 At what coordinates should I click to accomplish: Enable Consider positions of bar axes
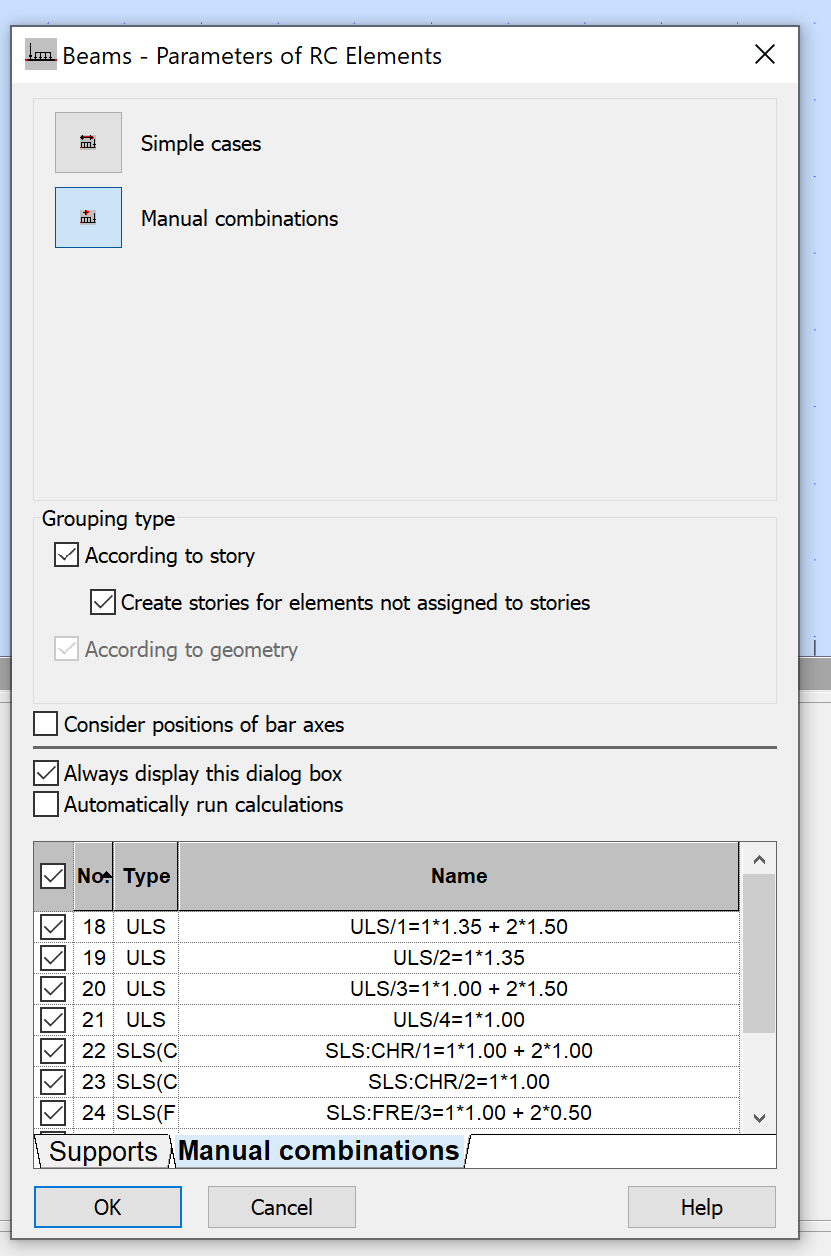pyautogui.click(x=46, y=724)
